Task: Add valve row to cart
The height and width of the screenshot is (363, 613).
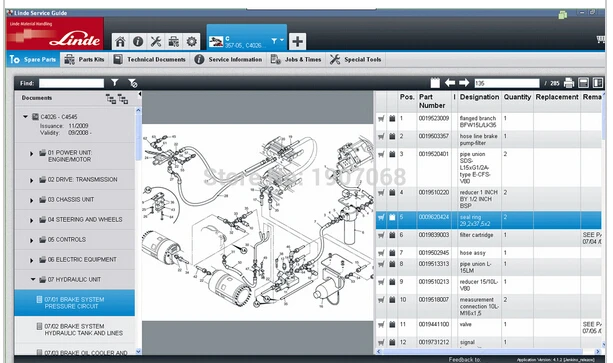Action: click(381, 324)
